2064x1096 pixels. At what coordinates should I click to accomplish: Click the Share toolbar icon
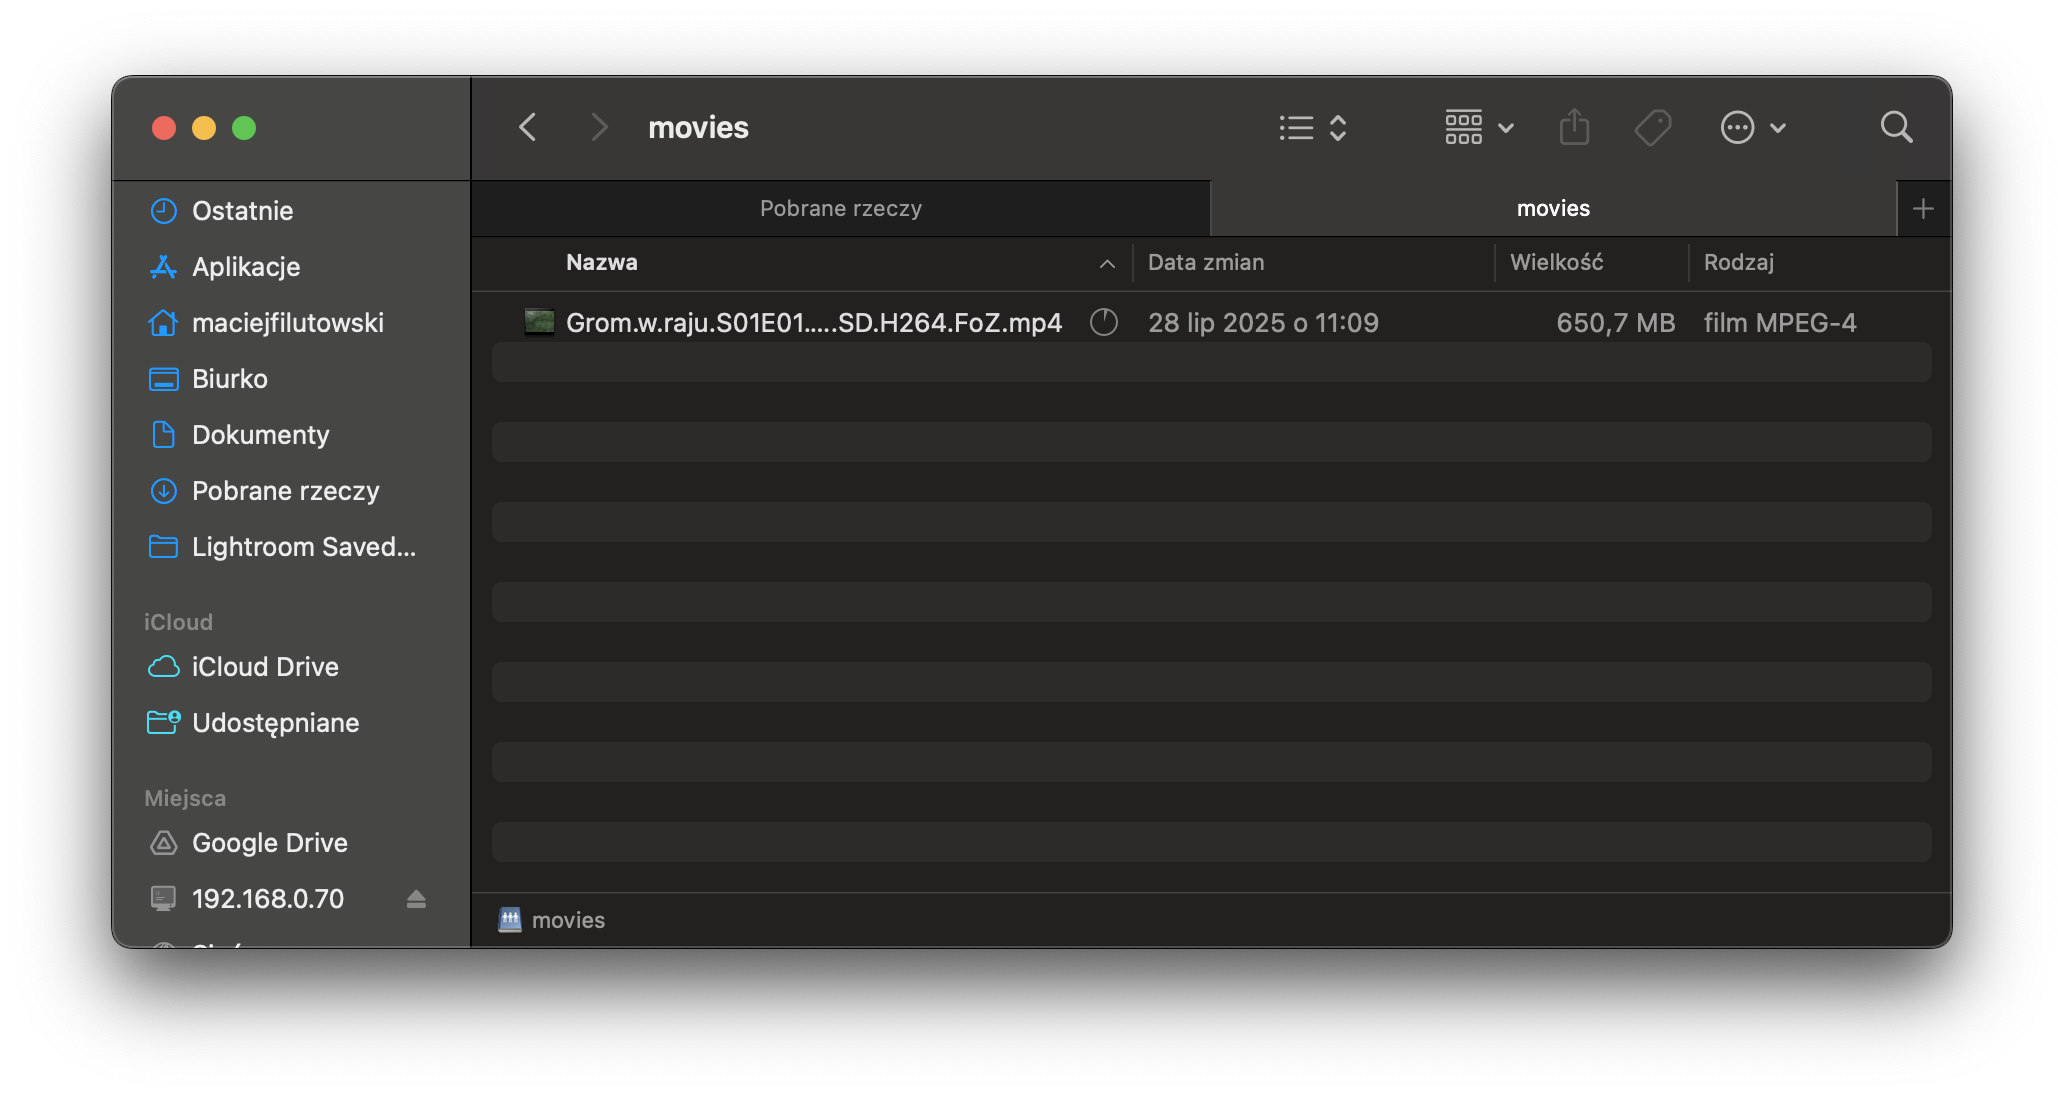pos(1574,128)
